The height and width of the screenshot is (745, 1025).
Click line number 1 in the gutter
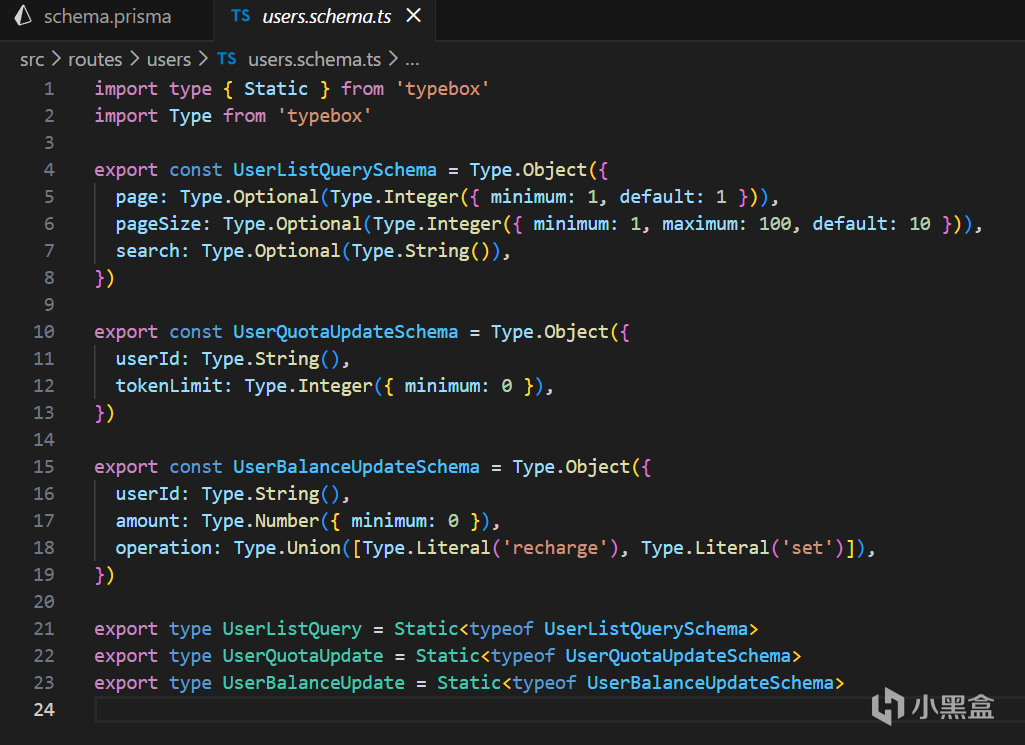coord(49,89)
